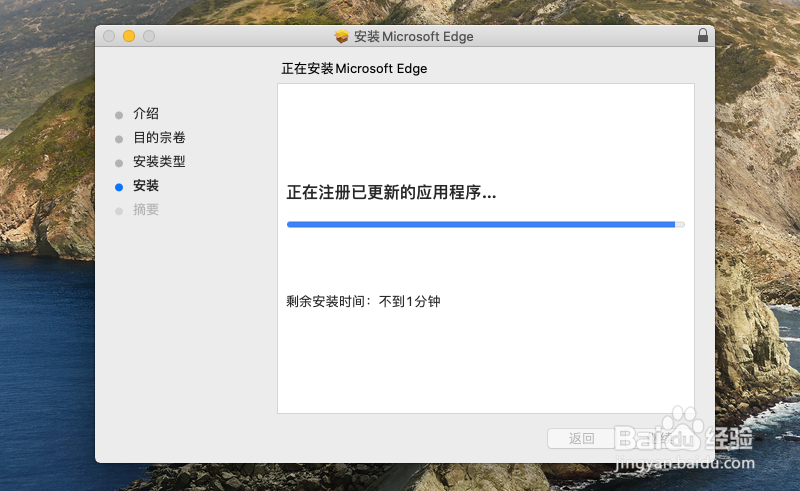Click the gray bullet beside 介绍

119,115
